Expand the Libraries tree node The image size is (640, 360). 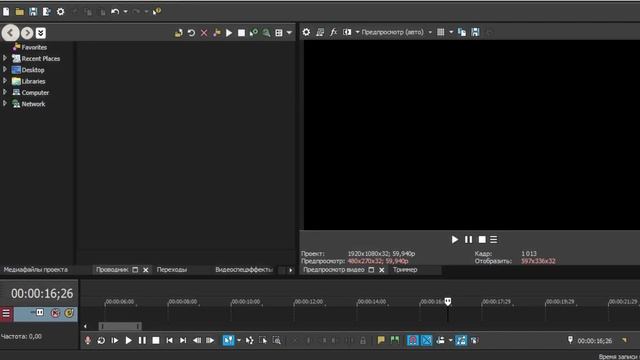click(x=5, y=81)
